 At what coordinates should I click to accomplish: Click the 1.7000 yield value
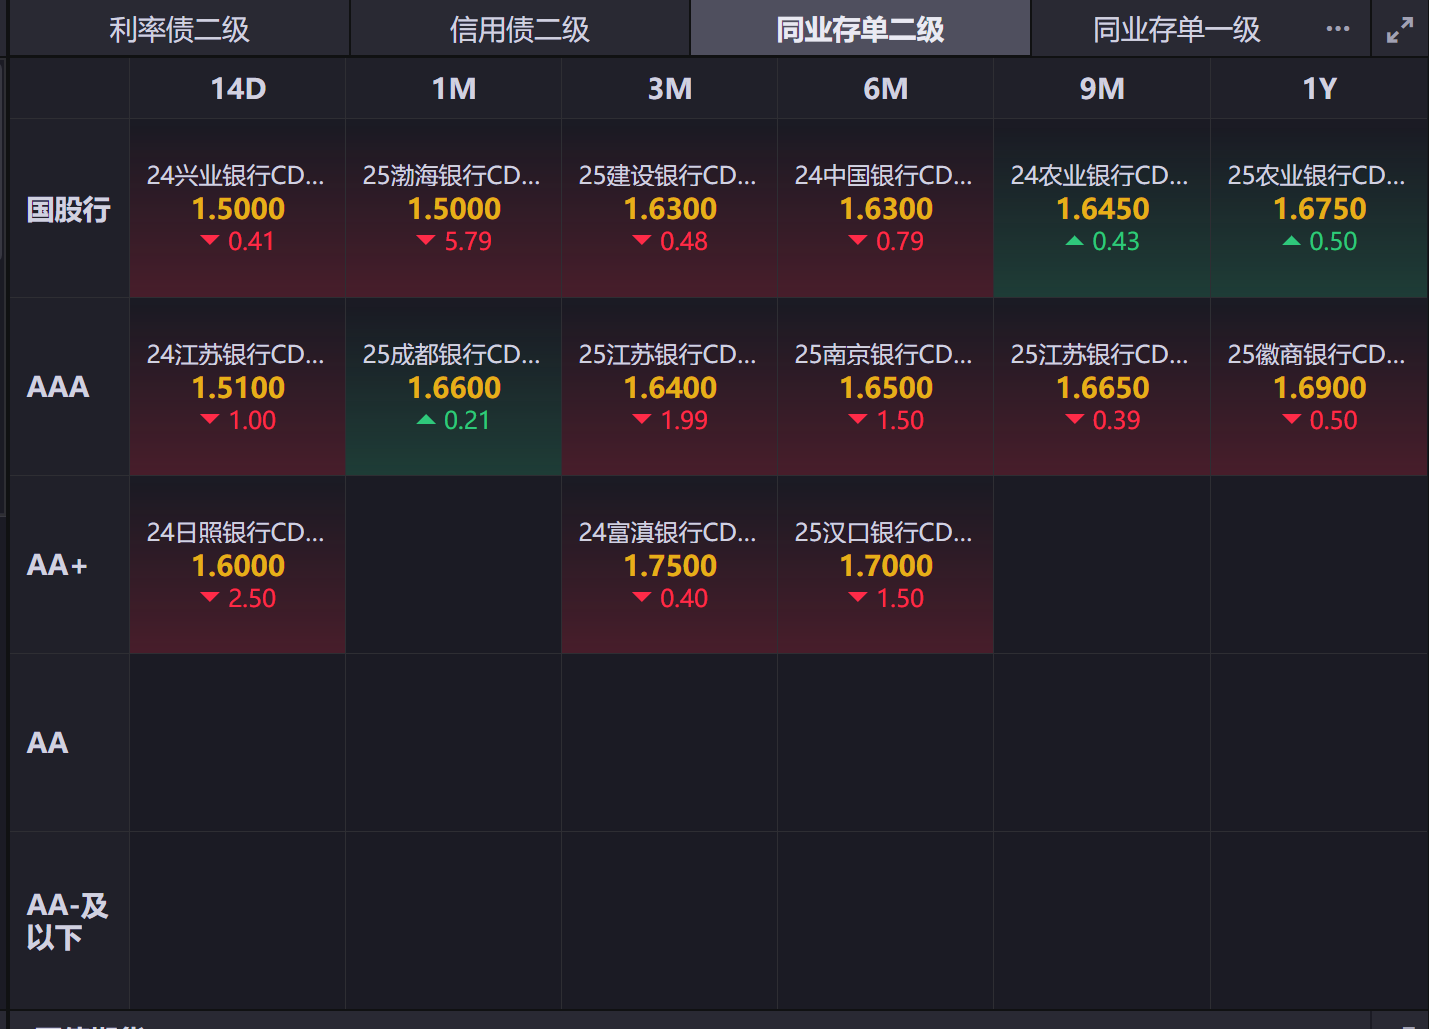tap(886, 566)
